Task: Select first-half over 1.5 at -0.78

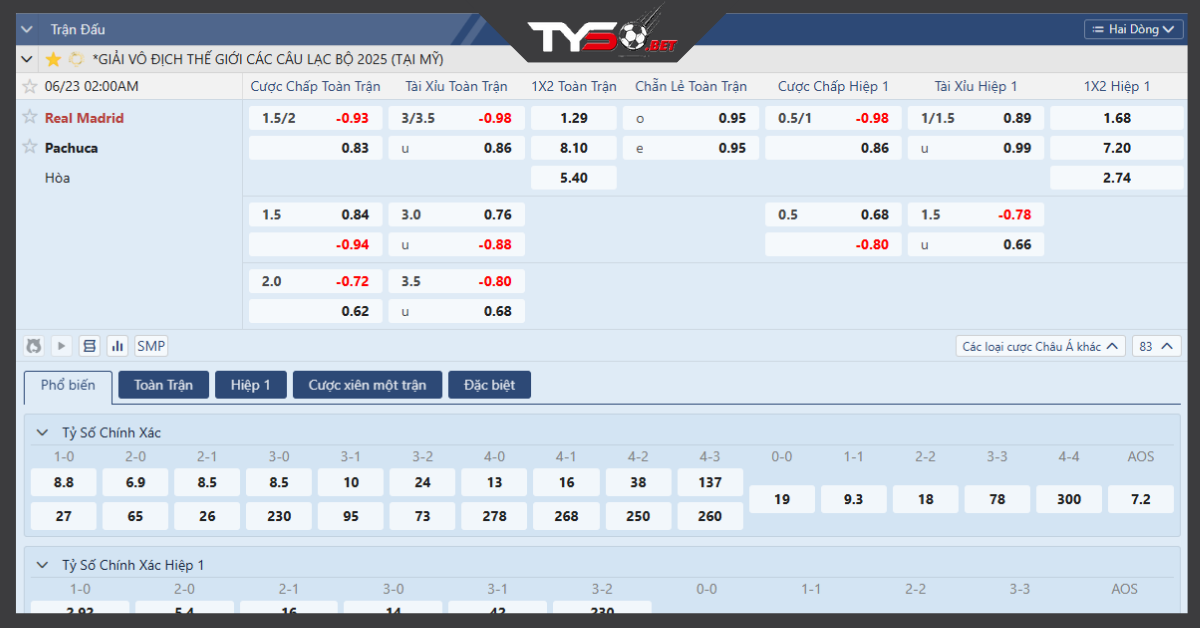Action: (976, 215)
